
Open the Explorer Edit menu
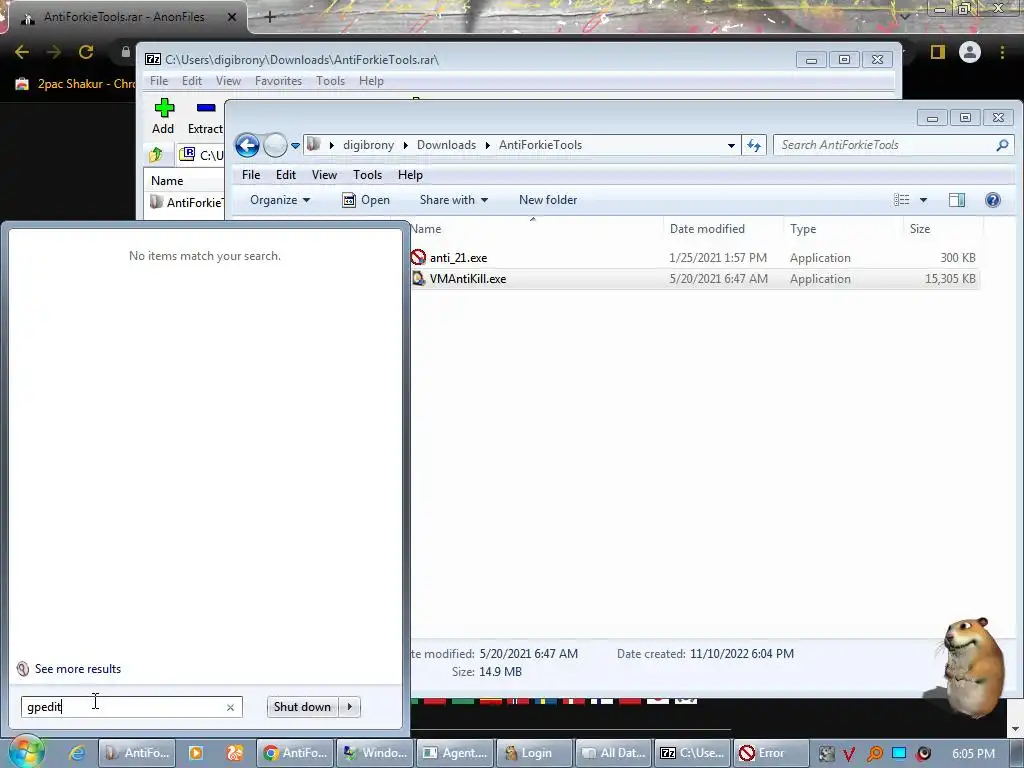click(x=285, y=175)
